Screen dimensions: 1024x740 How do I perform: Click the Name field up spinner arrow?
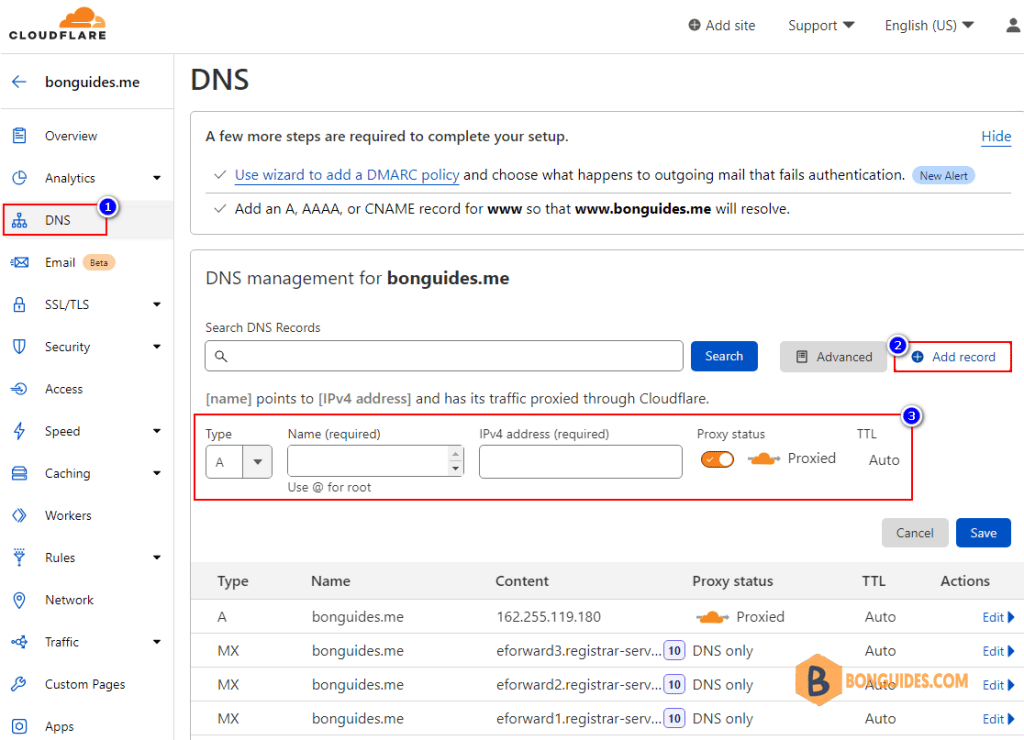[456, 454]
